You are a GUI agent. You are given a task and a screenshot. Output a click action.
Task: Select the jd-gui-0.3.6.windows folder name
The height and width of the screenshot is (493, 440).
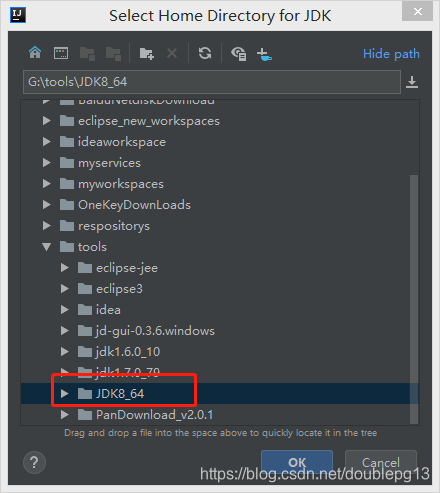[155, 331]
